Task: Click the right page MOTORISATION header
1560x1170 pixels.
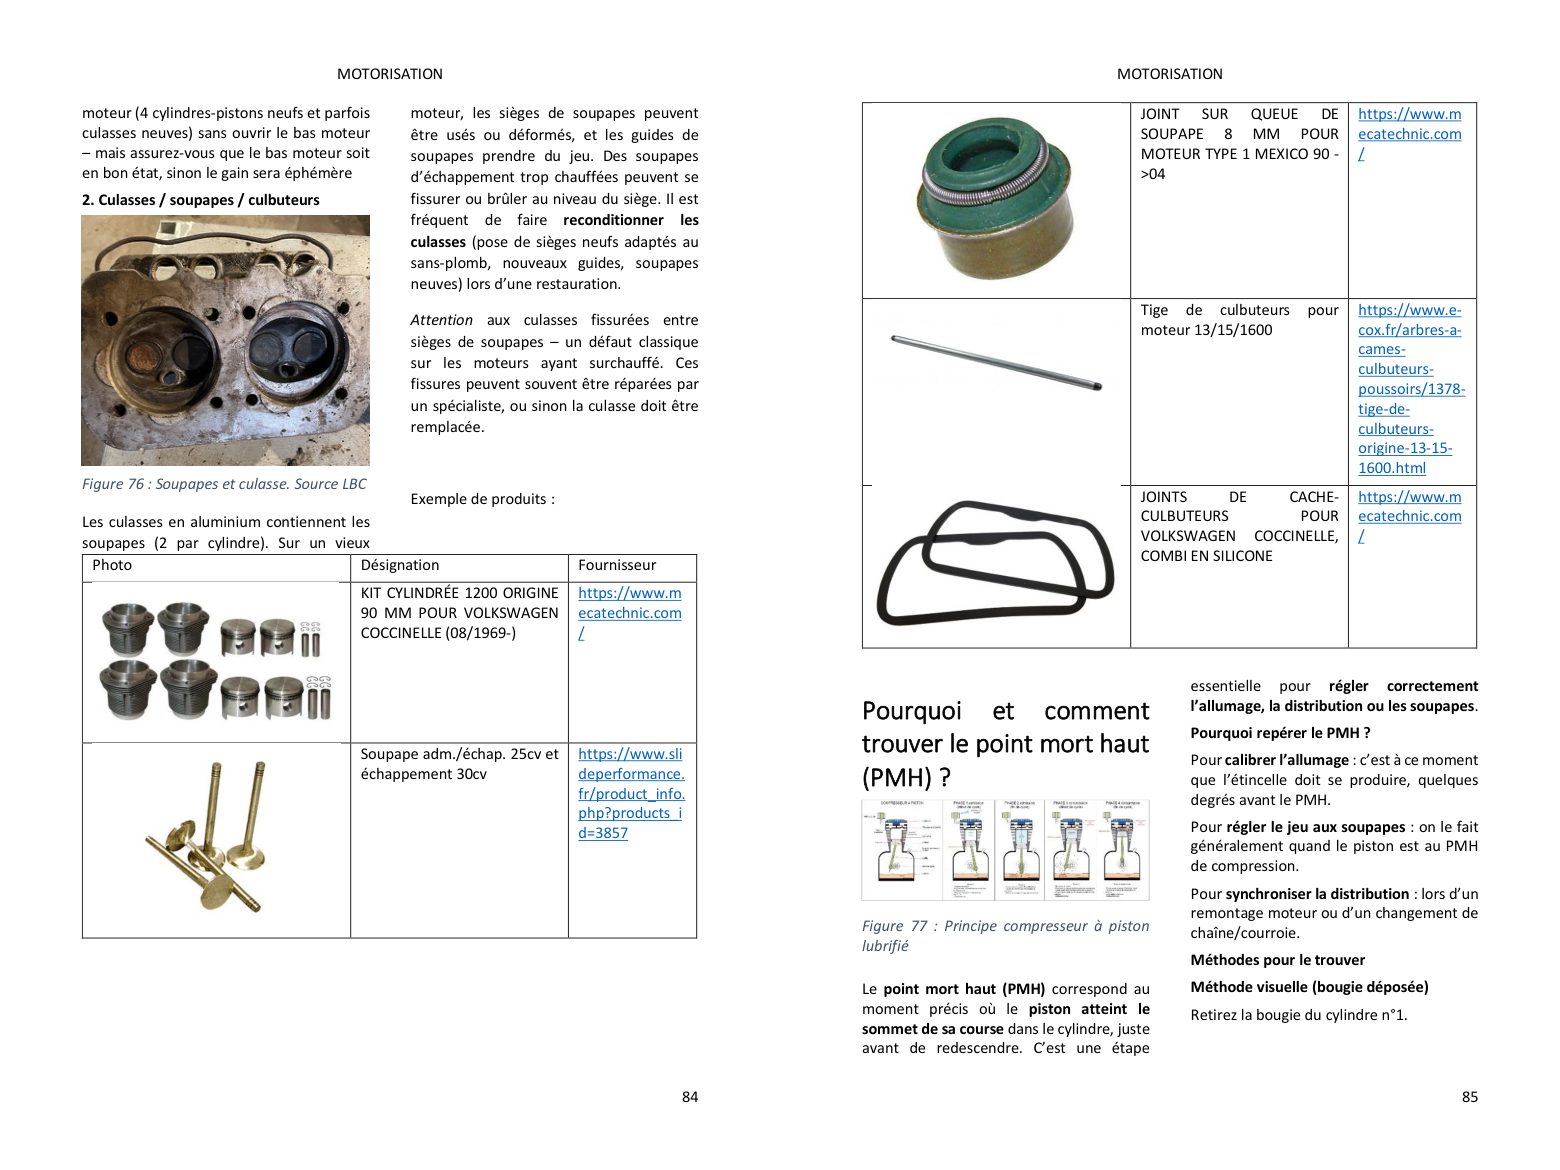Action: tap(1170, 74)
